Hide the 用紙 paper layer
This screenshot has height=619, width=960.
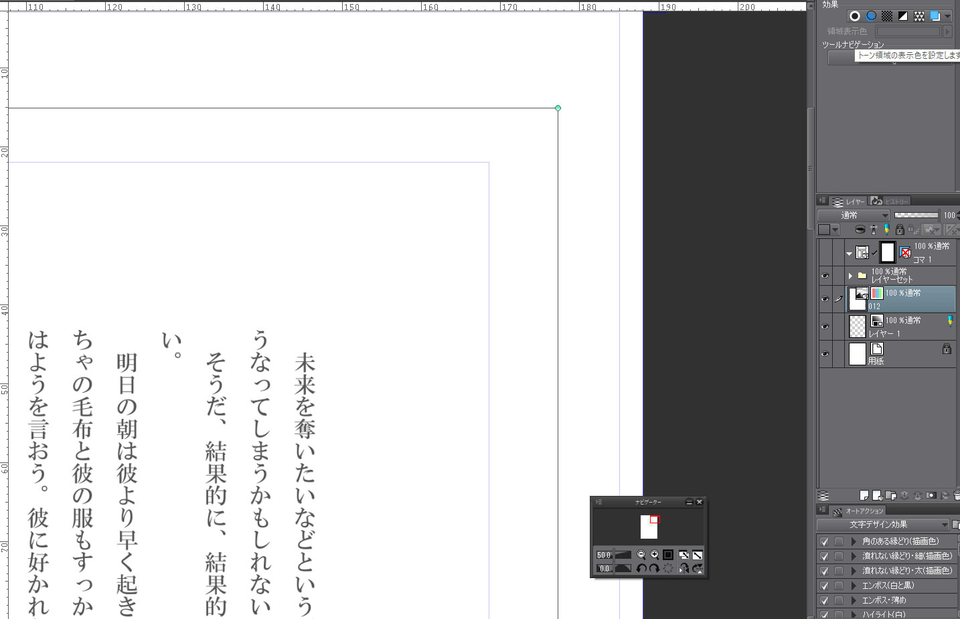825,353
